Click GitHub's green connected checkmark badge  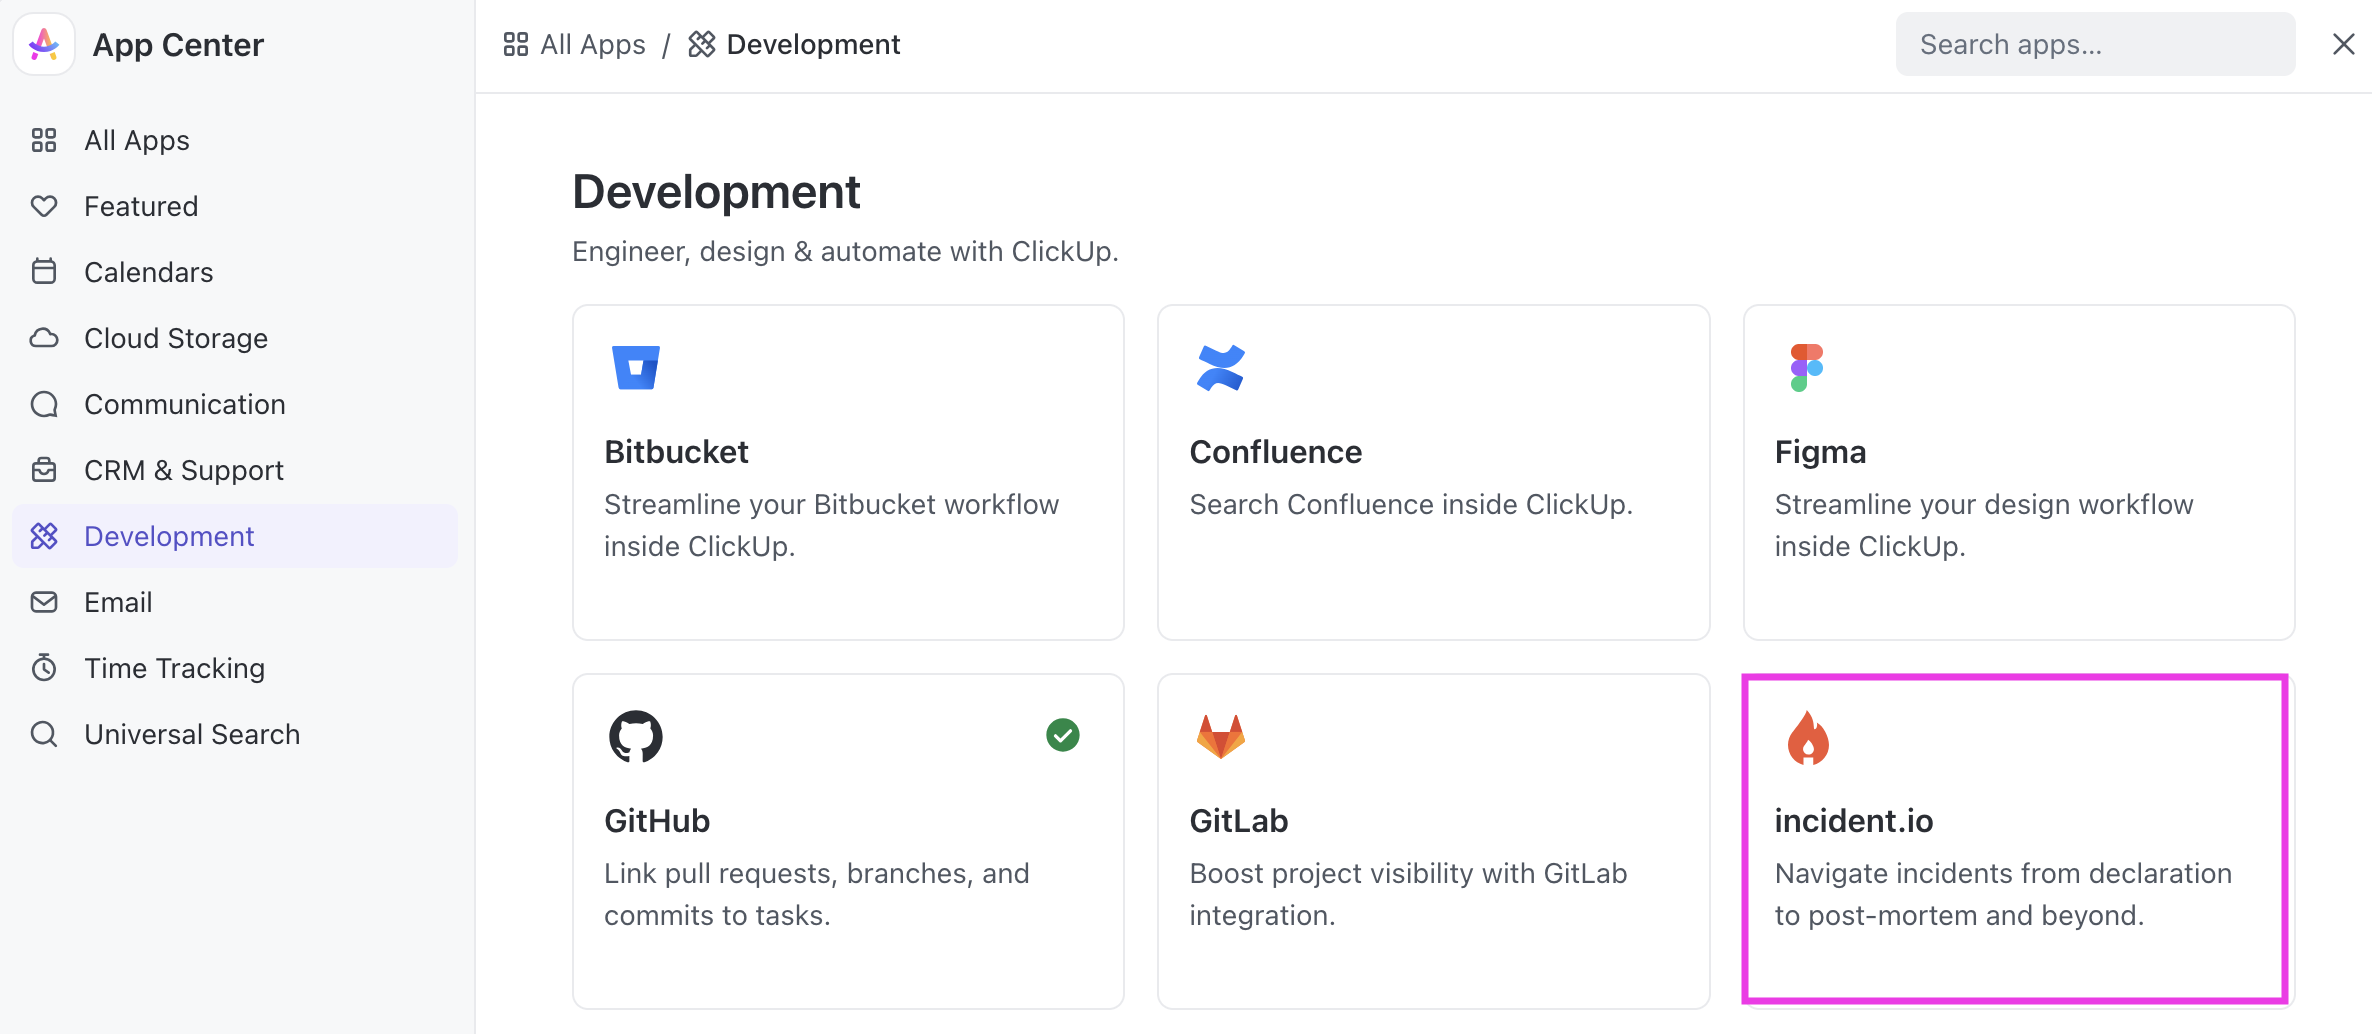click(x=1063, y=735)
